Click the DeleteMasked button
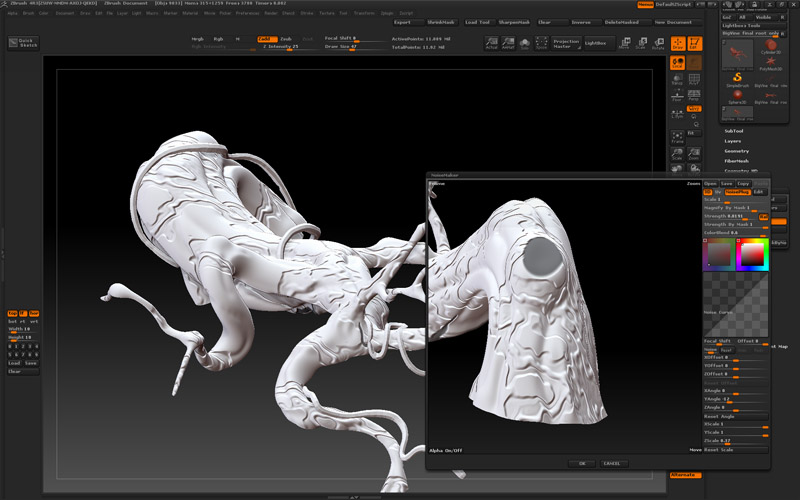This screenshot has height=500, width=800. (627, 22)
